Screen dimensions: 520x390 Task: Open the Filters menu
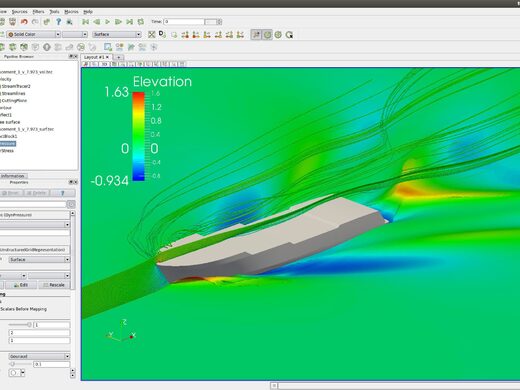point(38,12)
